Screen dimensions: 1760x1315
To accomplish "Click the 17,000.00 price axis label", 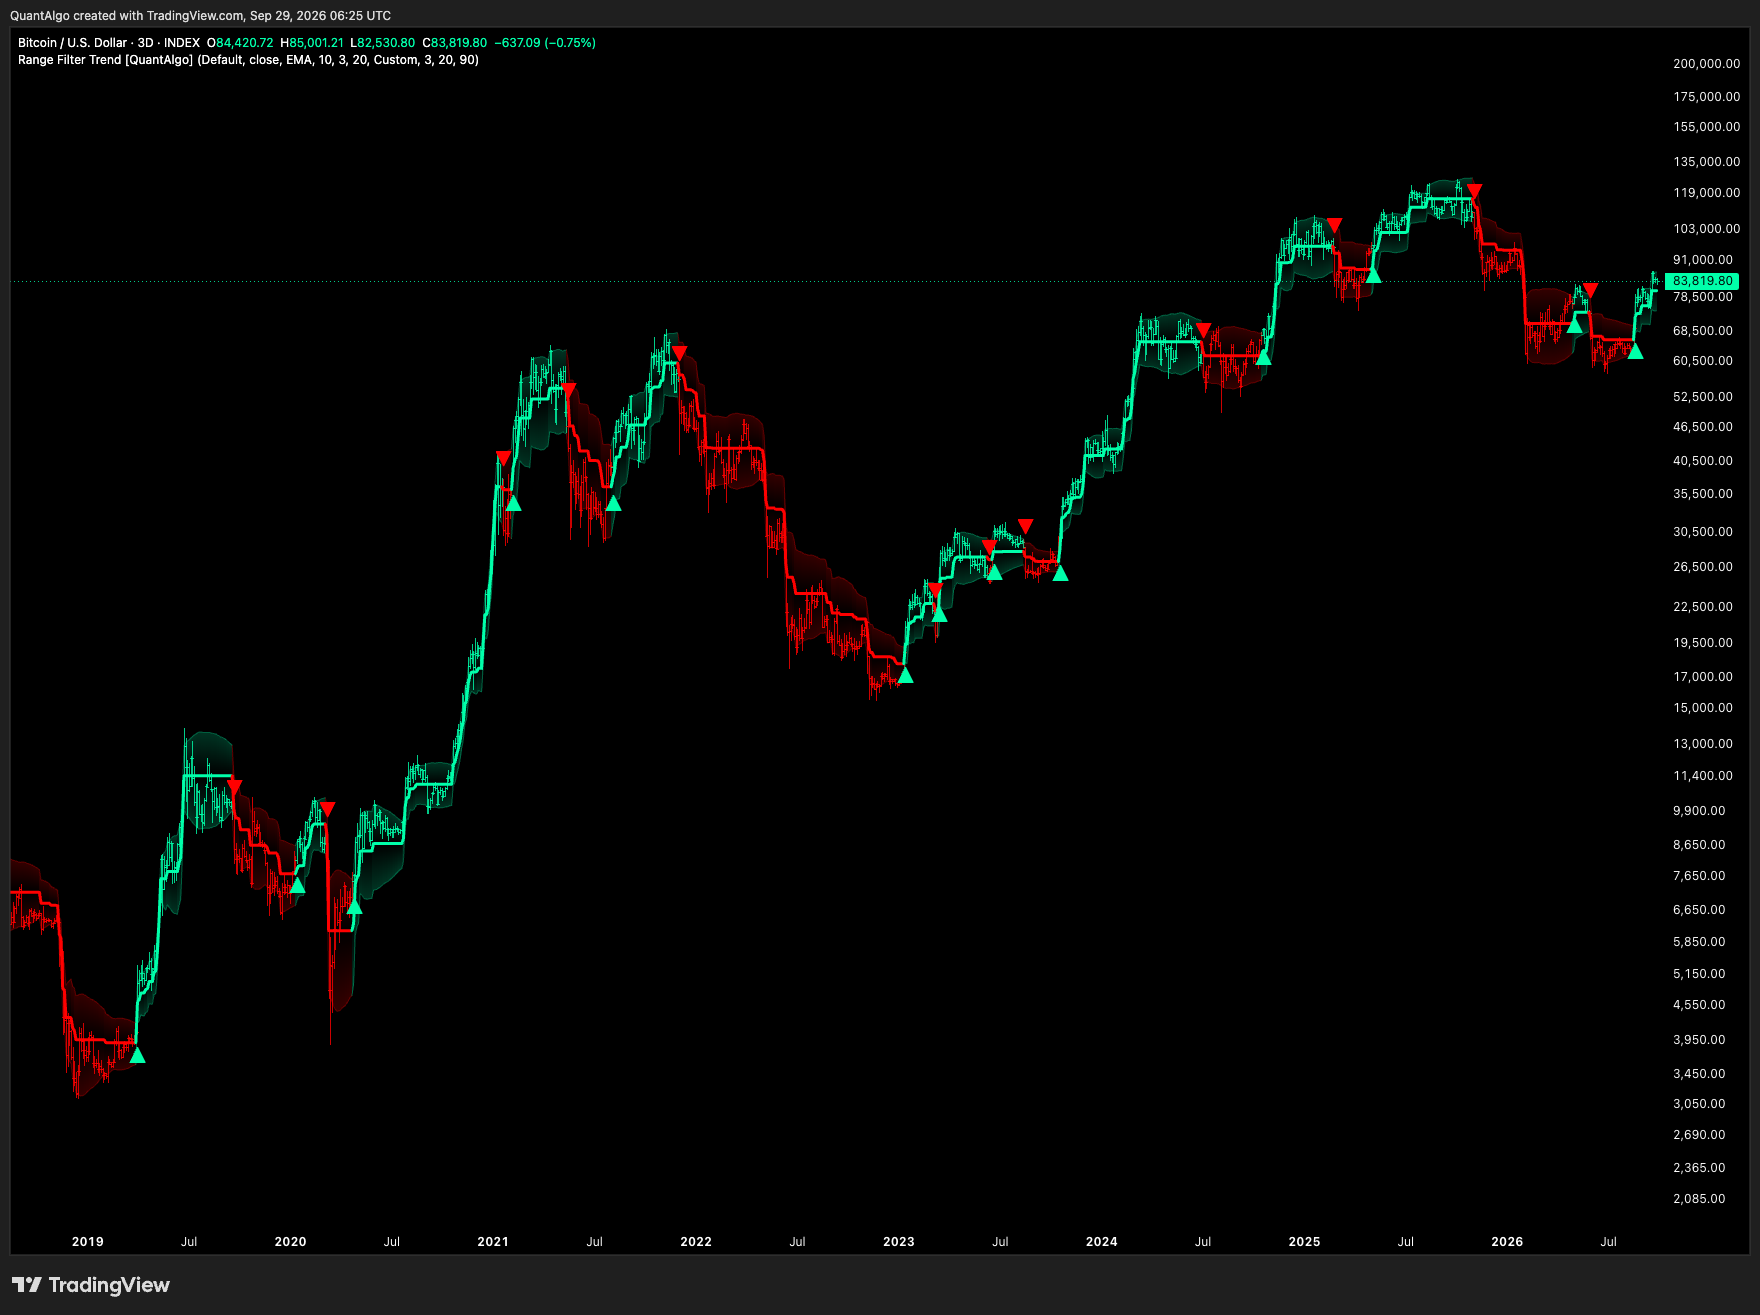I will (1703, 677).
